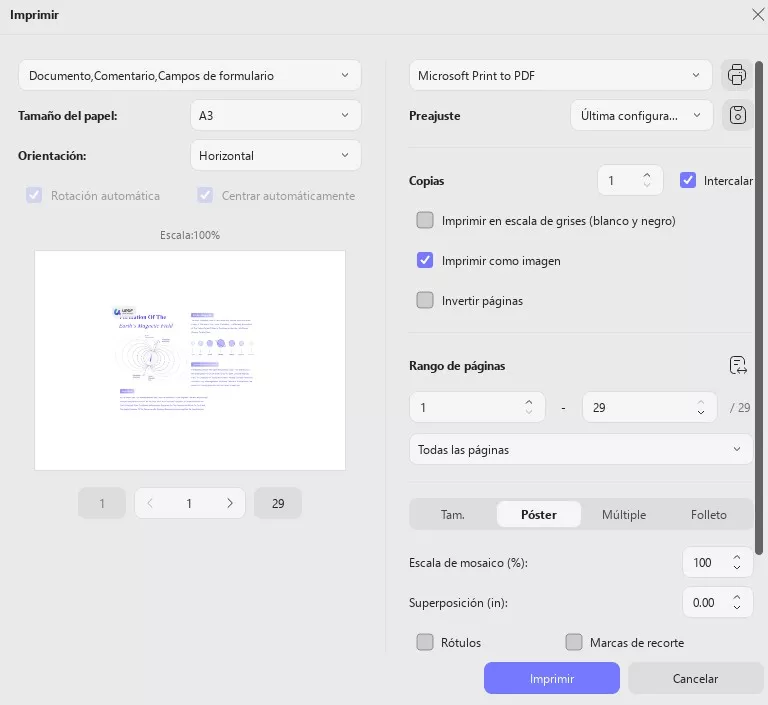Screen dimensions: 768x705
Task: Go to next preview page arrow
Action: click(x=230, y=504)
